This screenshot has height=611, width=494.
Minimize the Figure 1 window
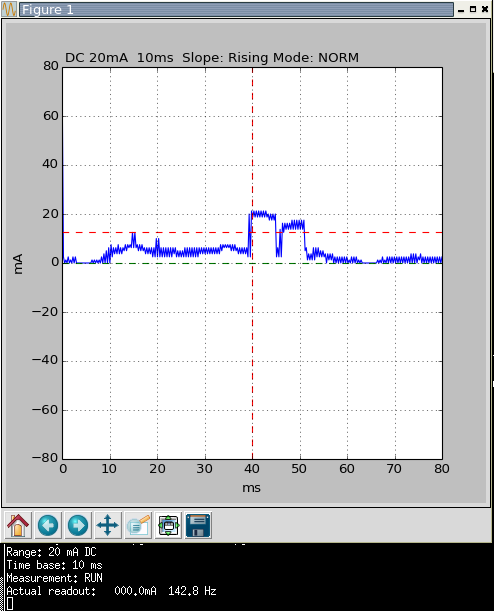(x=461, y=9)
